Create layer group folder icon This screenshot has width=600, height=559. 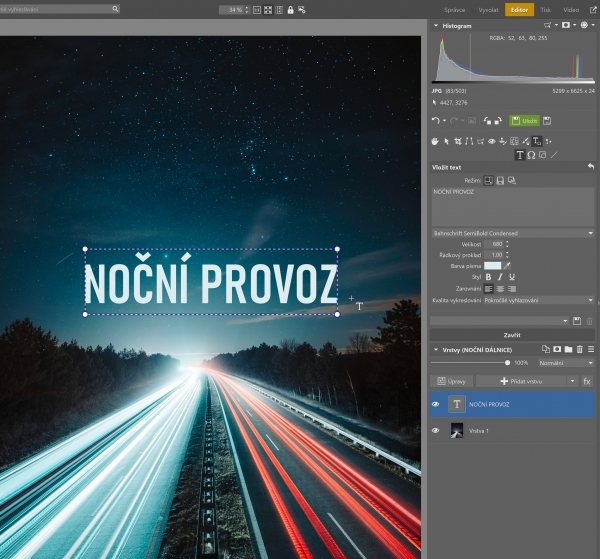(x=568, y=349)
